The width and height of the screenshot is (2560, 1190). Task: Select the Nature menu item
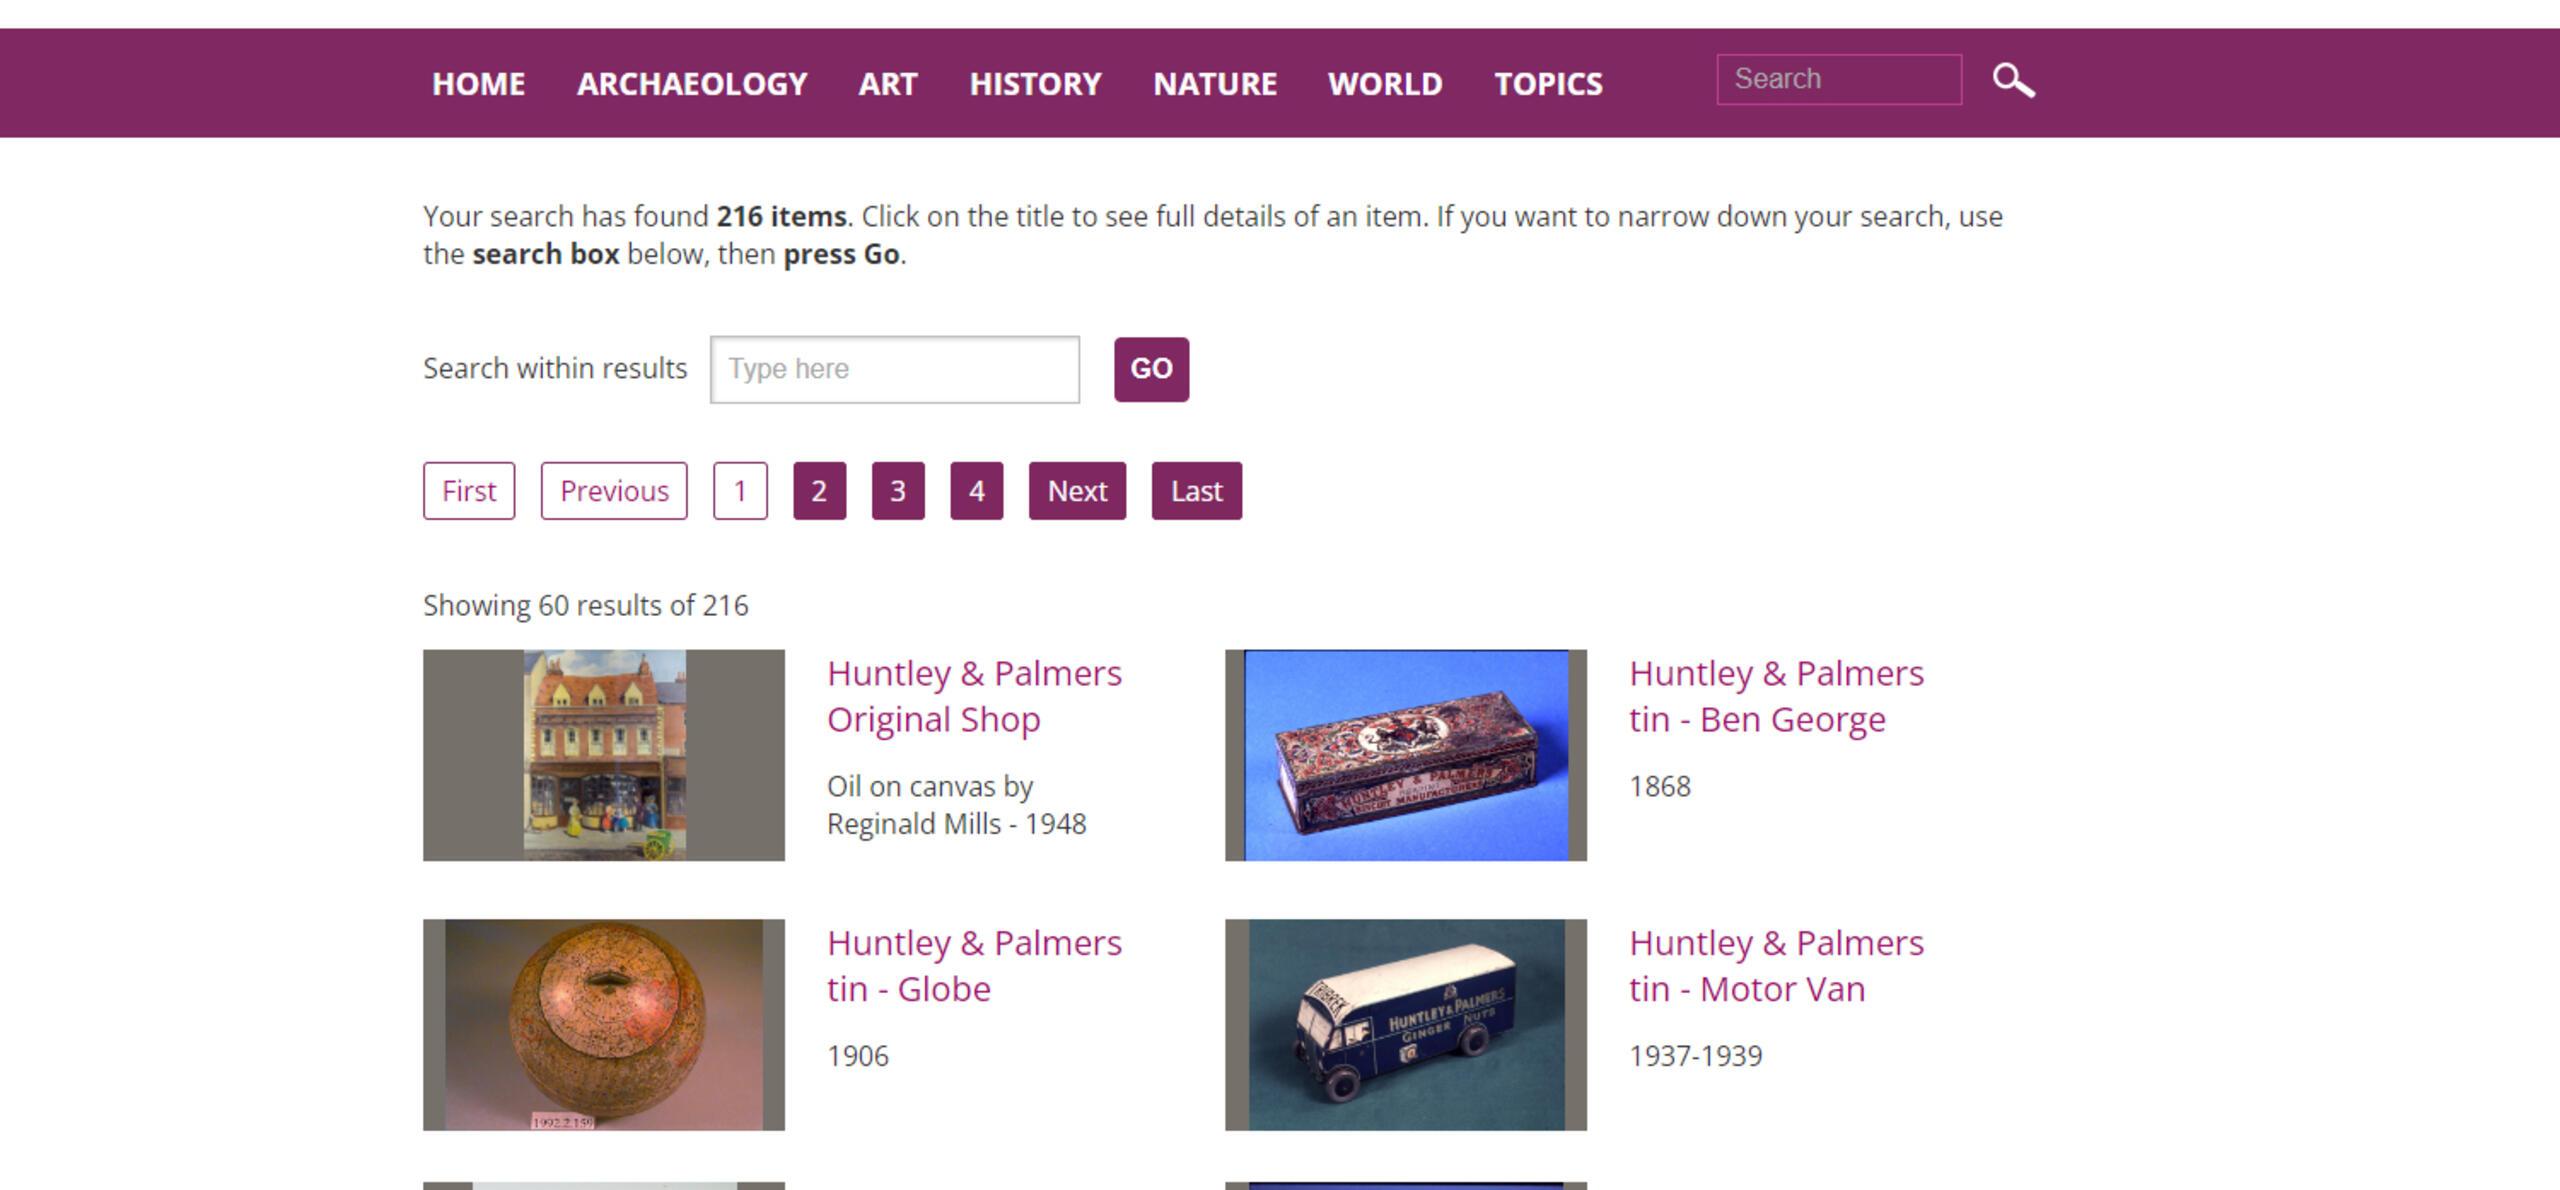click(x=1214, y=84)
